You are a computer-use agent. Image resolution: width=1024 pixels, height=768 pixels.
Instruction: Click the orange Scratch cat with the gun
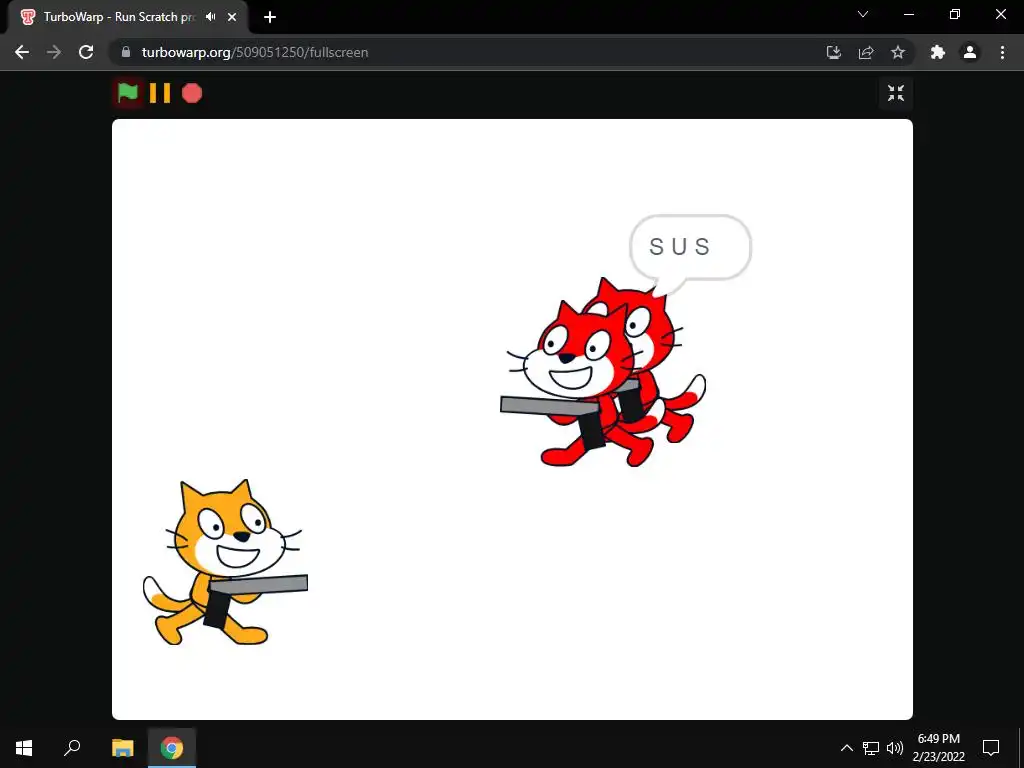tap(225, 562)
